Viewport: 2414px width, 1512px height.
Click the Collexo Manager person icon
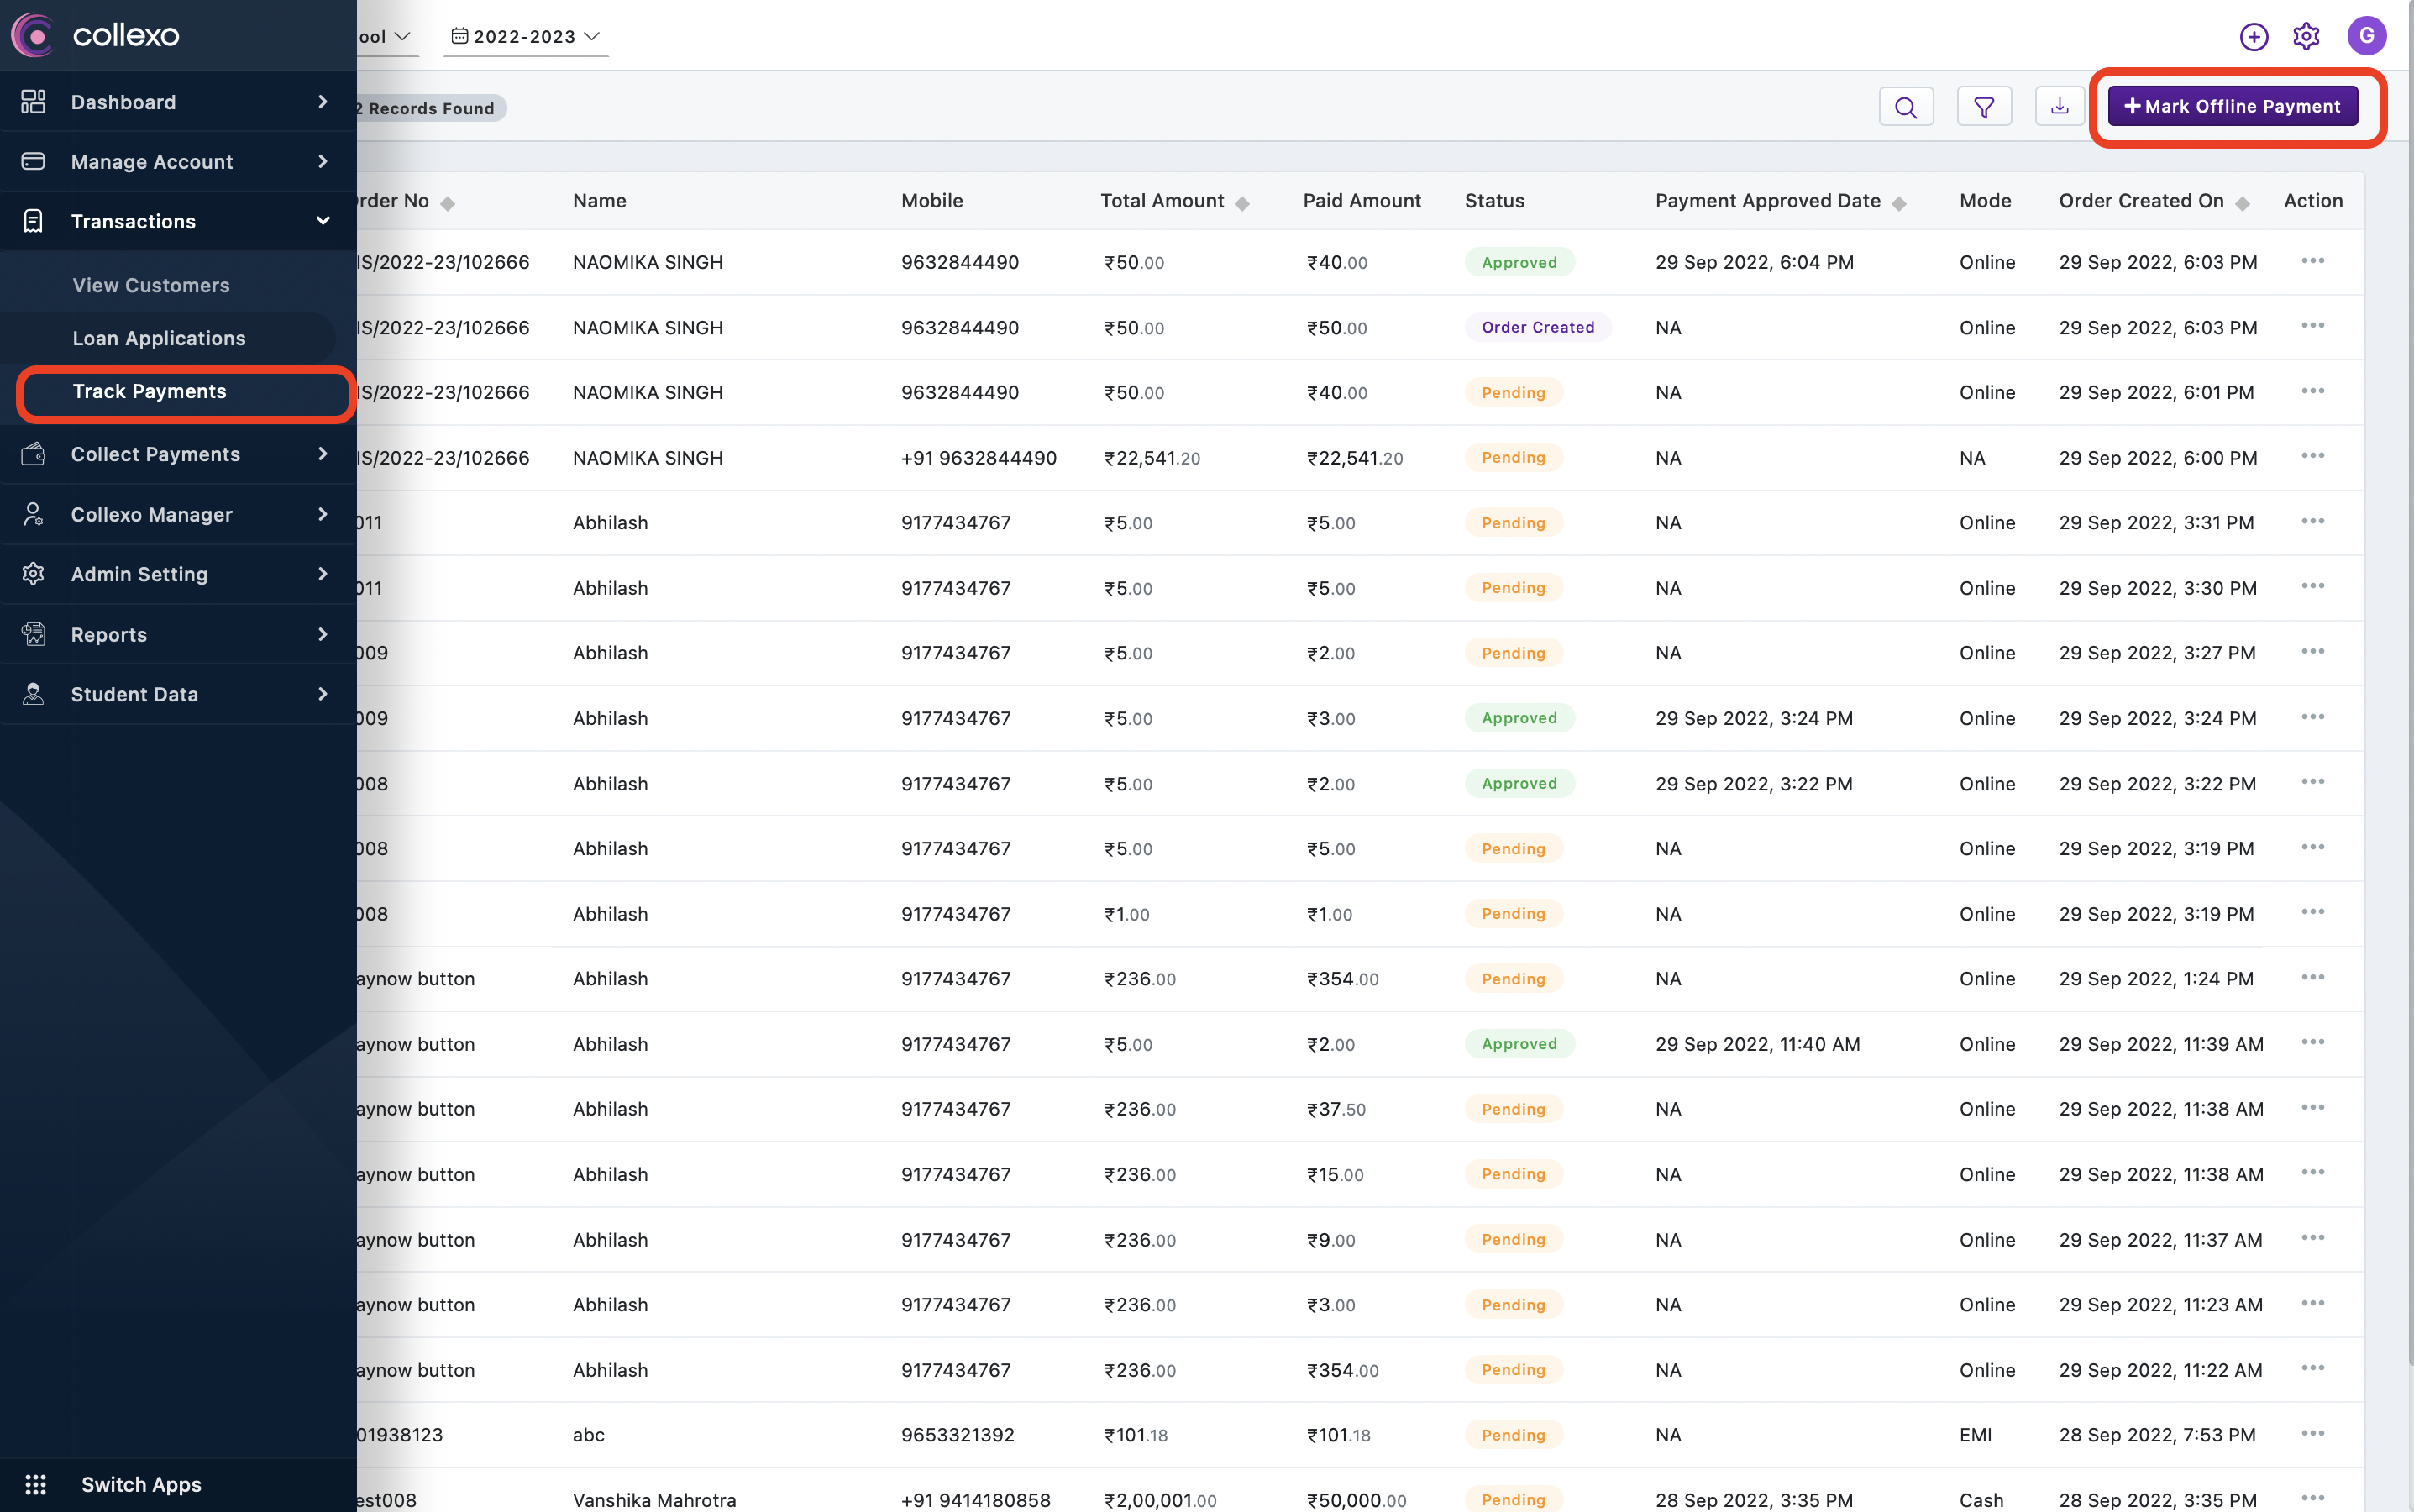33,514
